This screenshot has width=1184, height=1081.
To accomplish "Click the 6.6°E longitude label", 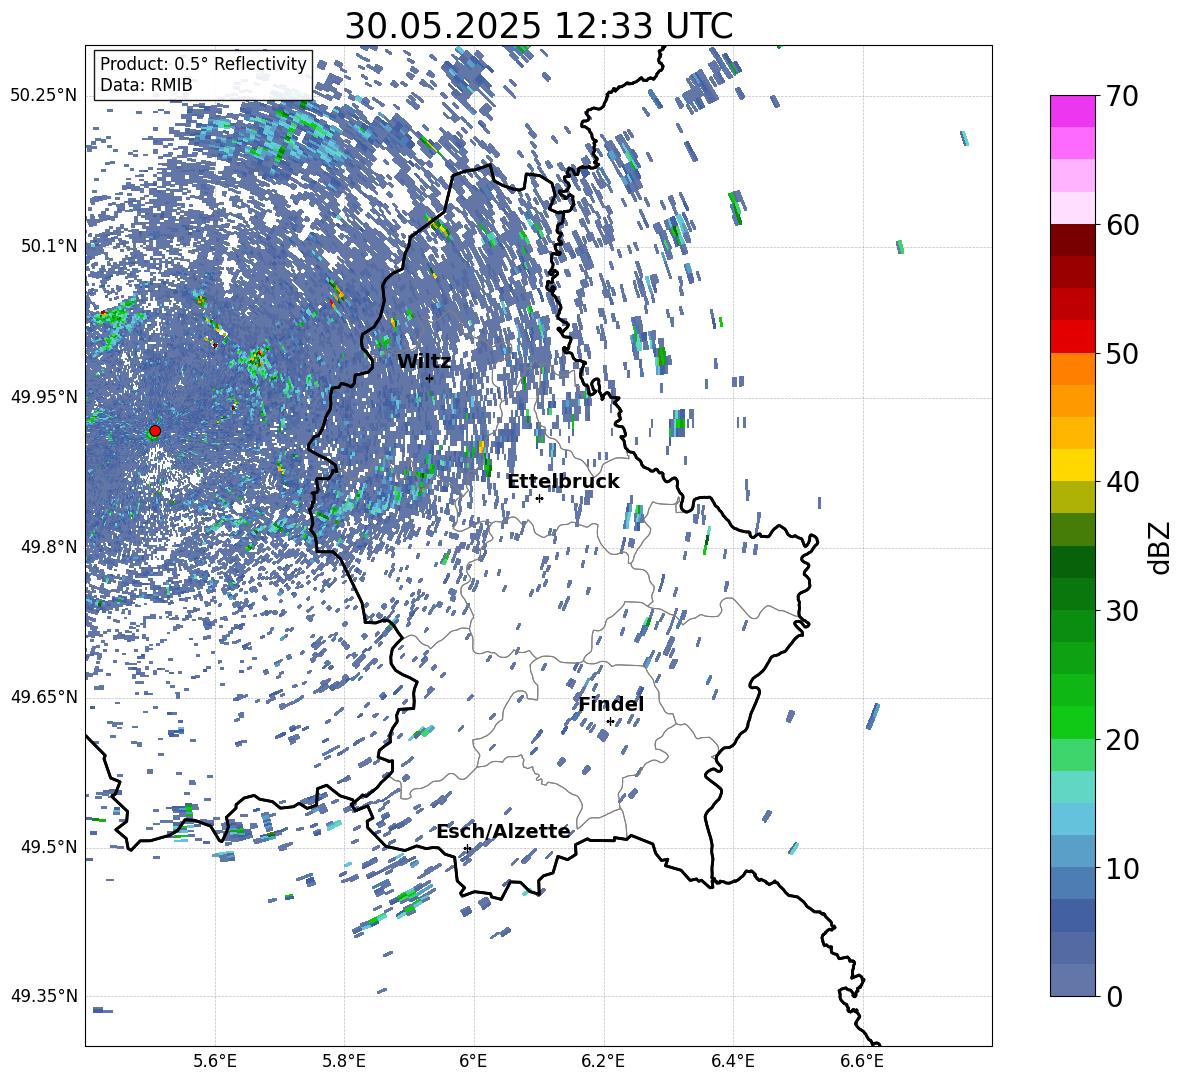I will click(862, 1061).
